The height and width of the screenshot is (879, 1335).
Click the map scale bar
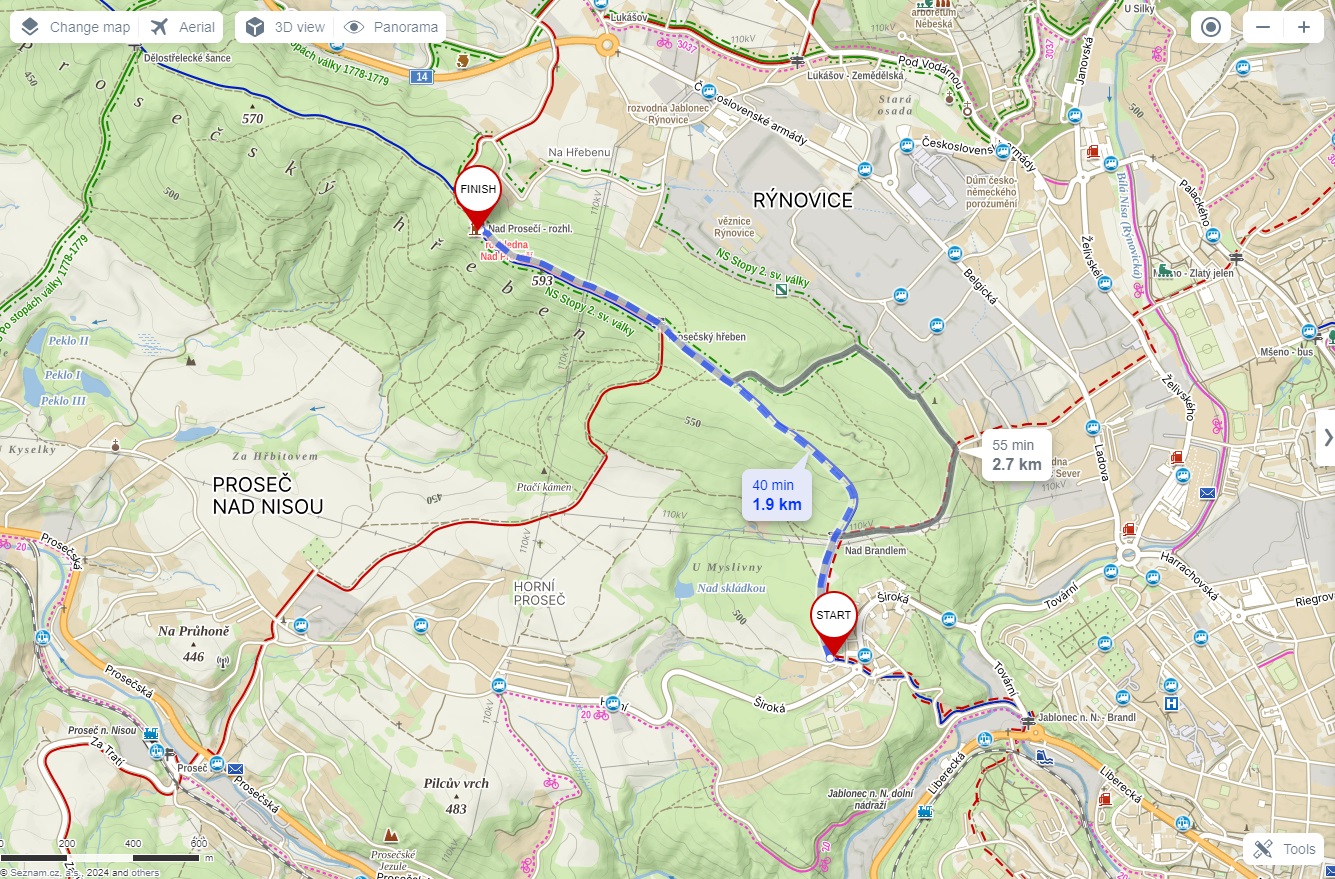coord(100,857)
